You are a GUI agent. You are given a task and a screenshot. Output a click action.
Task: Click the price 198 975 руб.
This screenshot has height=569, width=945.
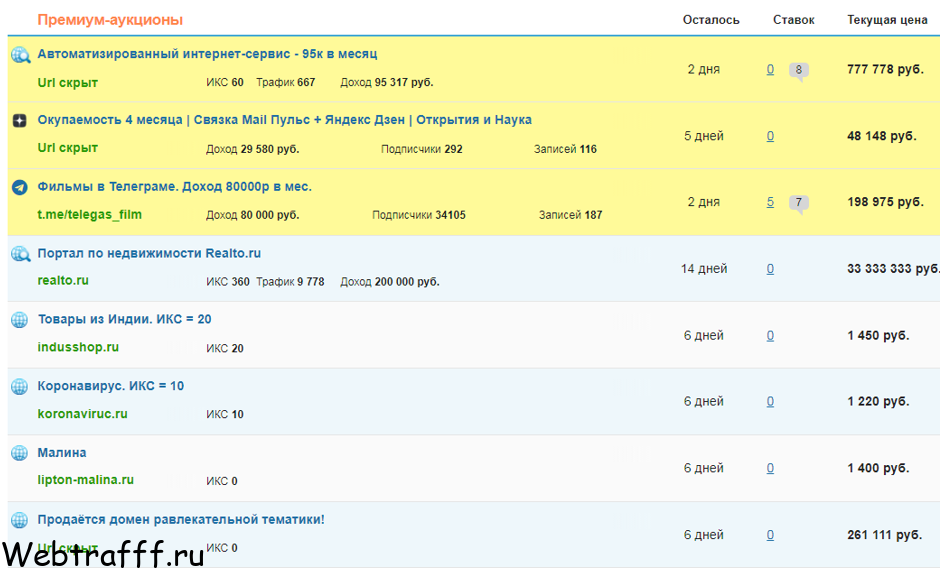pyautogui.click(x=885, y=202)
